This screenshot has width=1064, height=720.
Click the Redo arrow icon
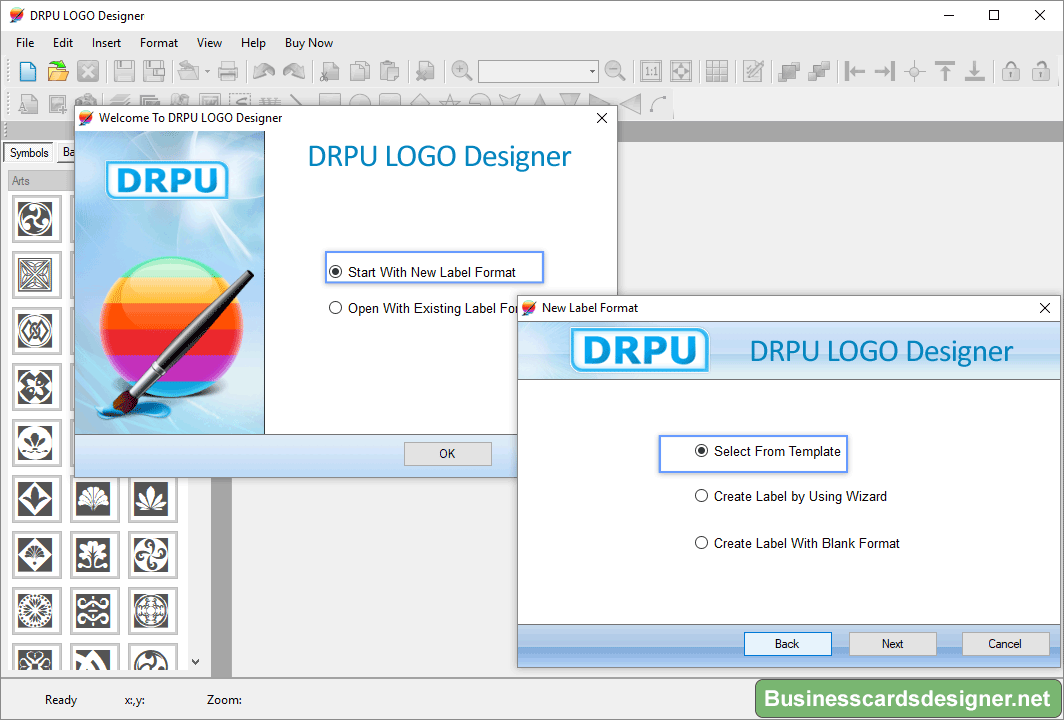point(293,71)
